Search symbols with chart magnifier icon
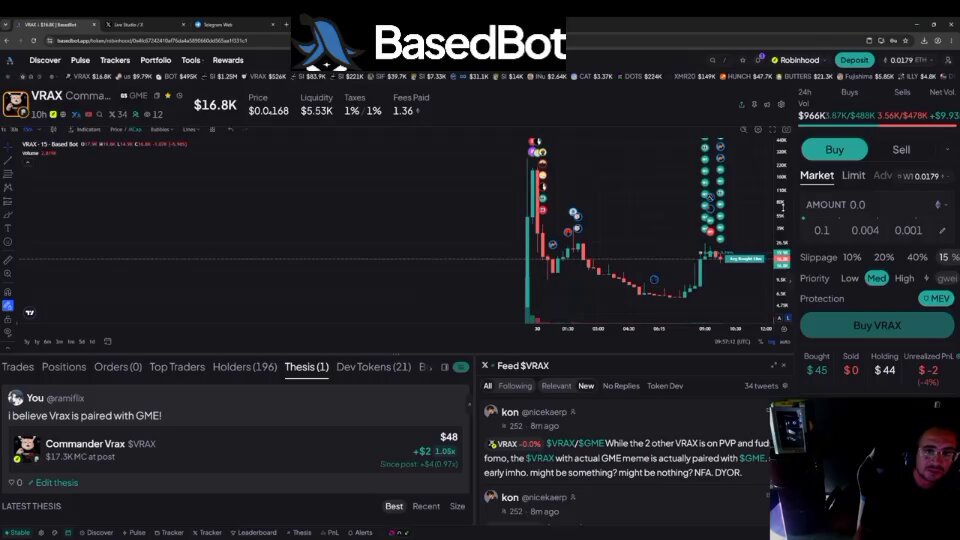 (x=743, y=130)
